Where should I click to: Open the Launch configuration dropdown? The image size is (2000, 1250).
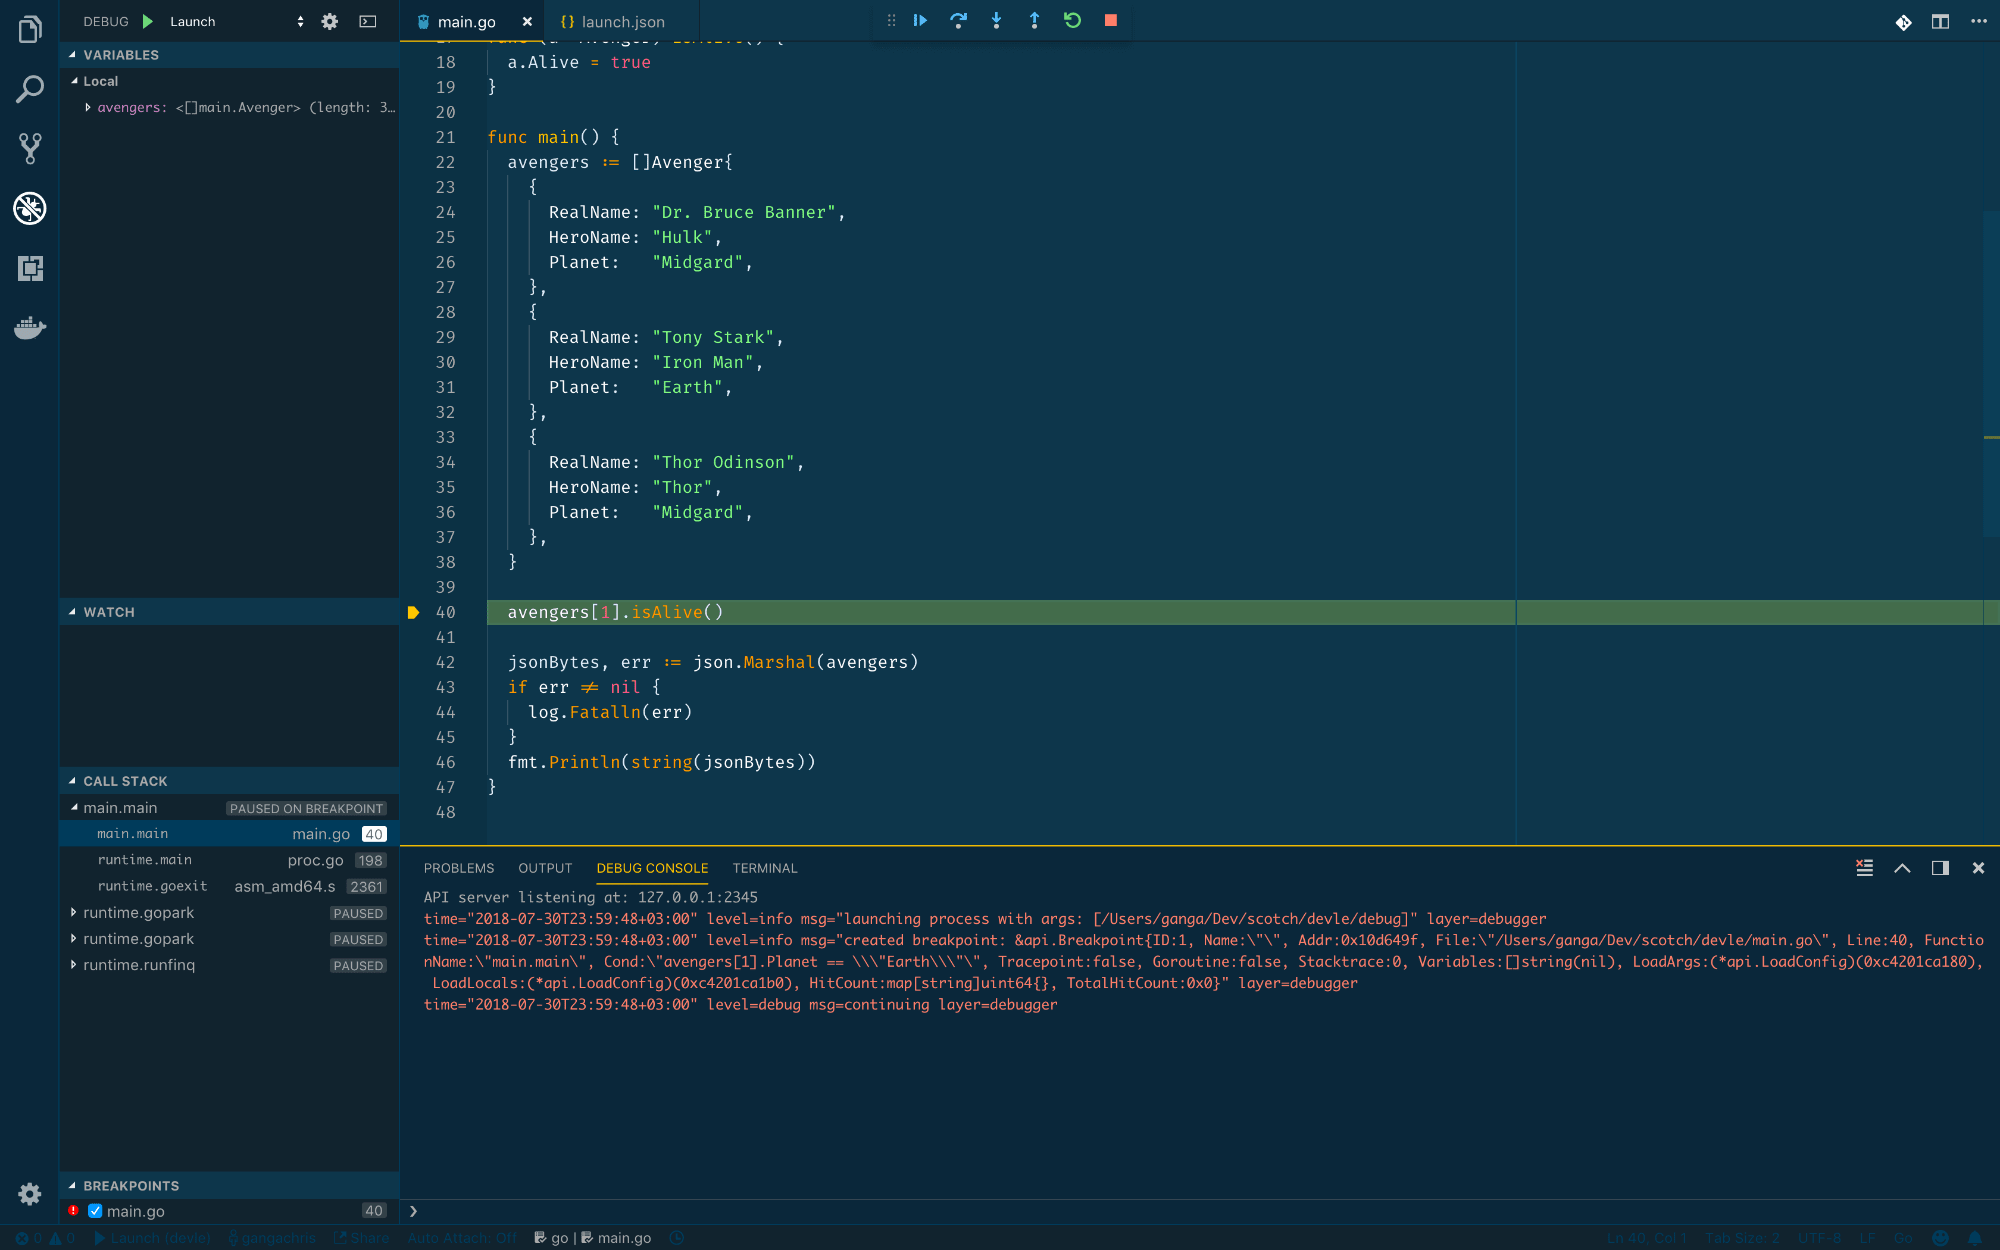pyautogui.click(x=298, y=21)
